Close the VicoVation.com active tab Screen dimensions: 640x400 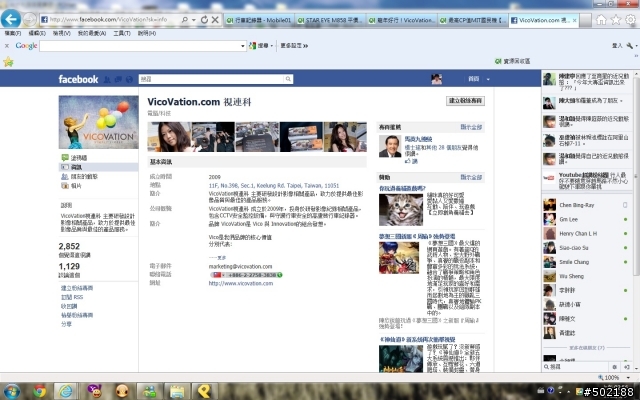click(x=574, y=20)
